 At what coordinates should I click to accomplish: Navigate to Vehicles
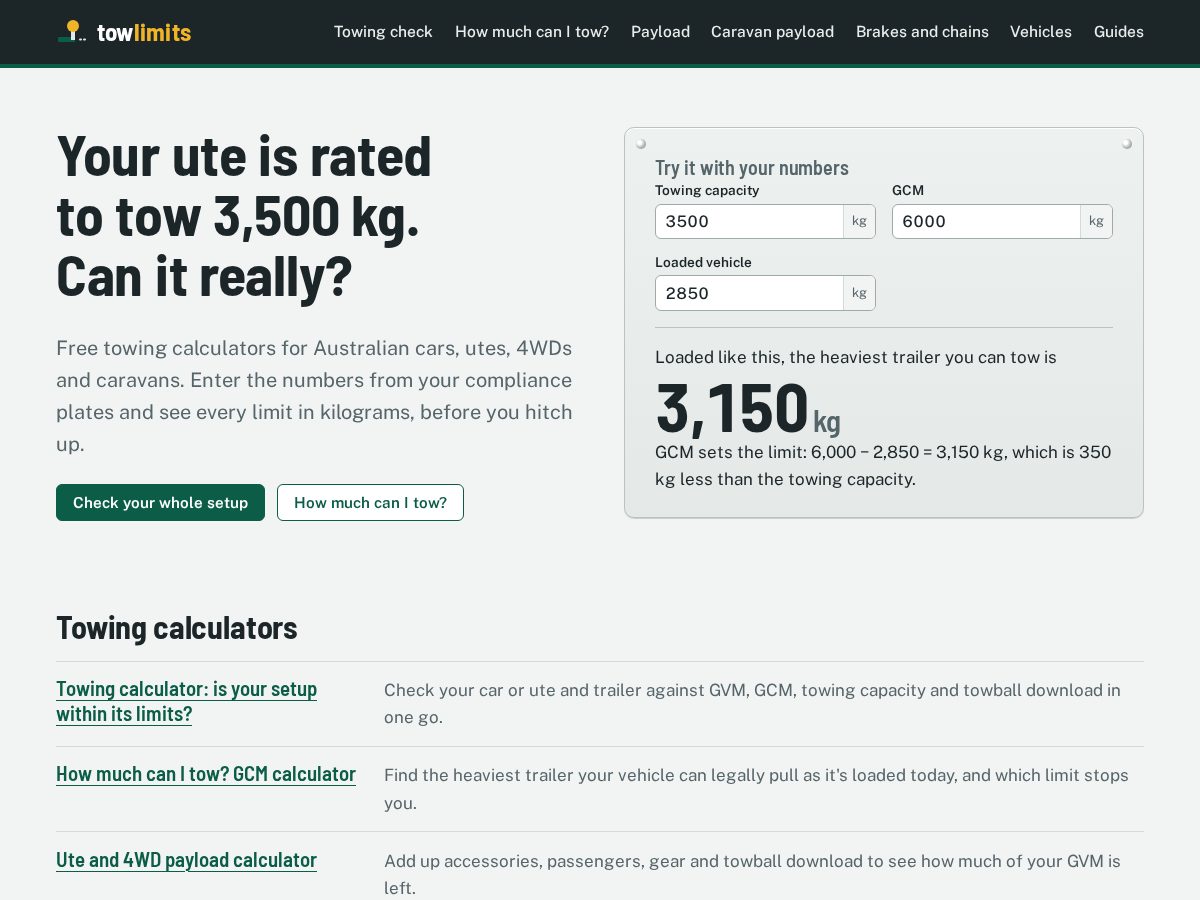click(1041, 32)
